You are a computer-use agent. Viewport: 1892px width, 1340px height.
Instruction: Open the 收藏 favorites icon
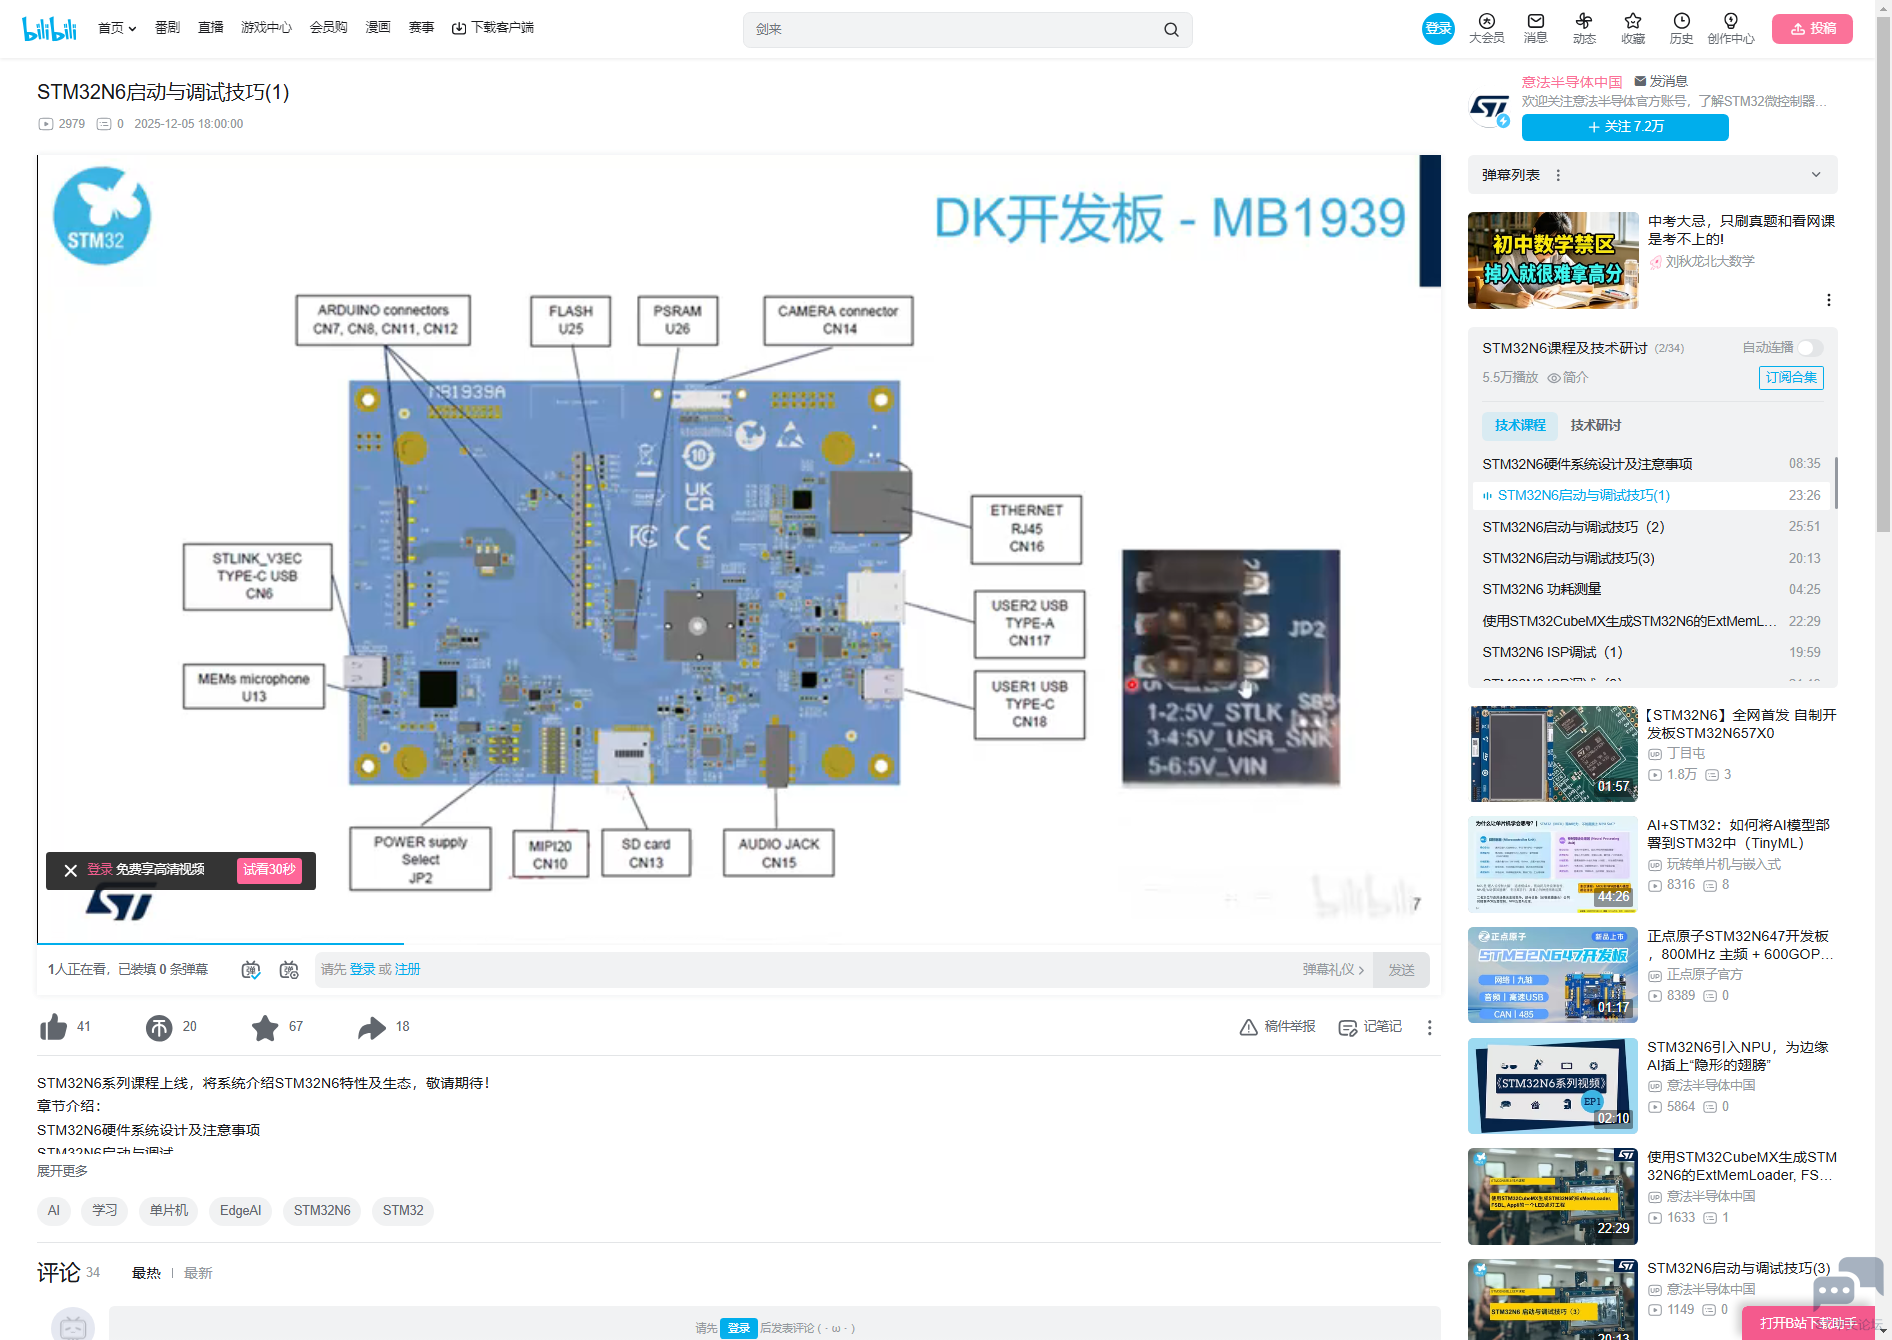click(1633, 28)
